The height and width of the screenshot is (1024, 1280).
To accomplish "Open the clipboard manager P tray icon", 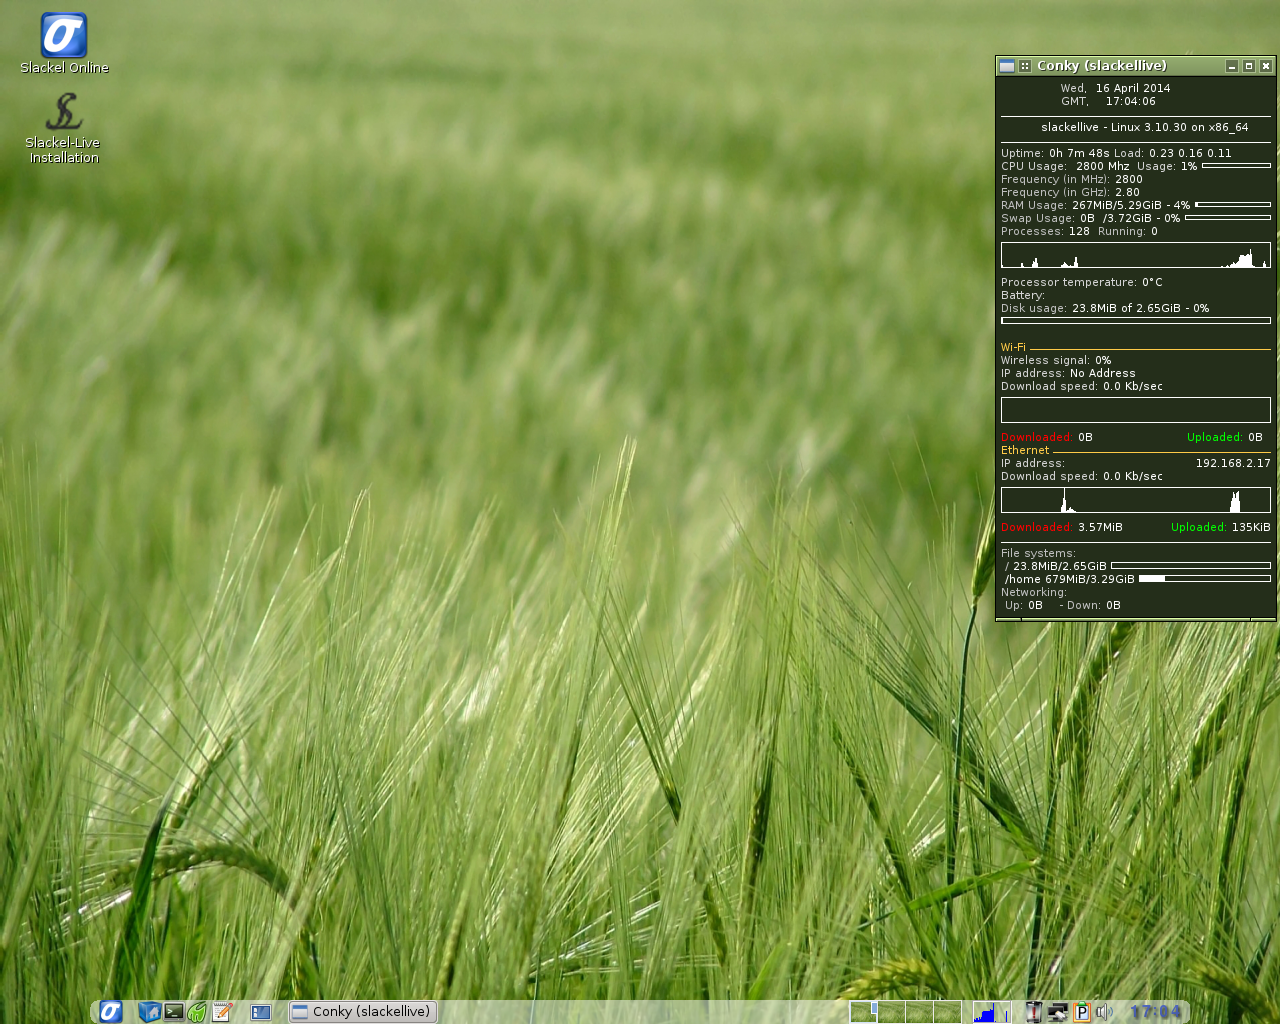I will pos(1081,1012).
